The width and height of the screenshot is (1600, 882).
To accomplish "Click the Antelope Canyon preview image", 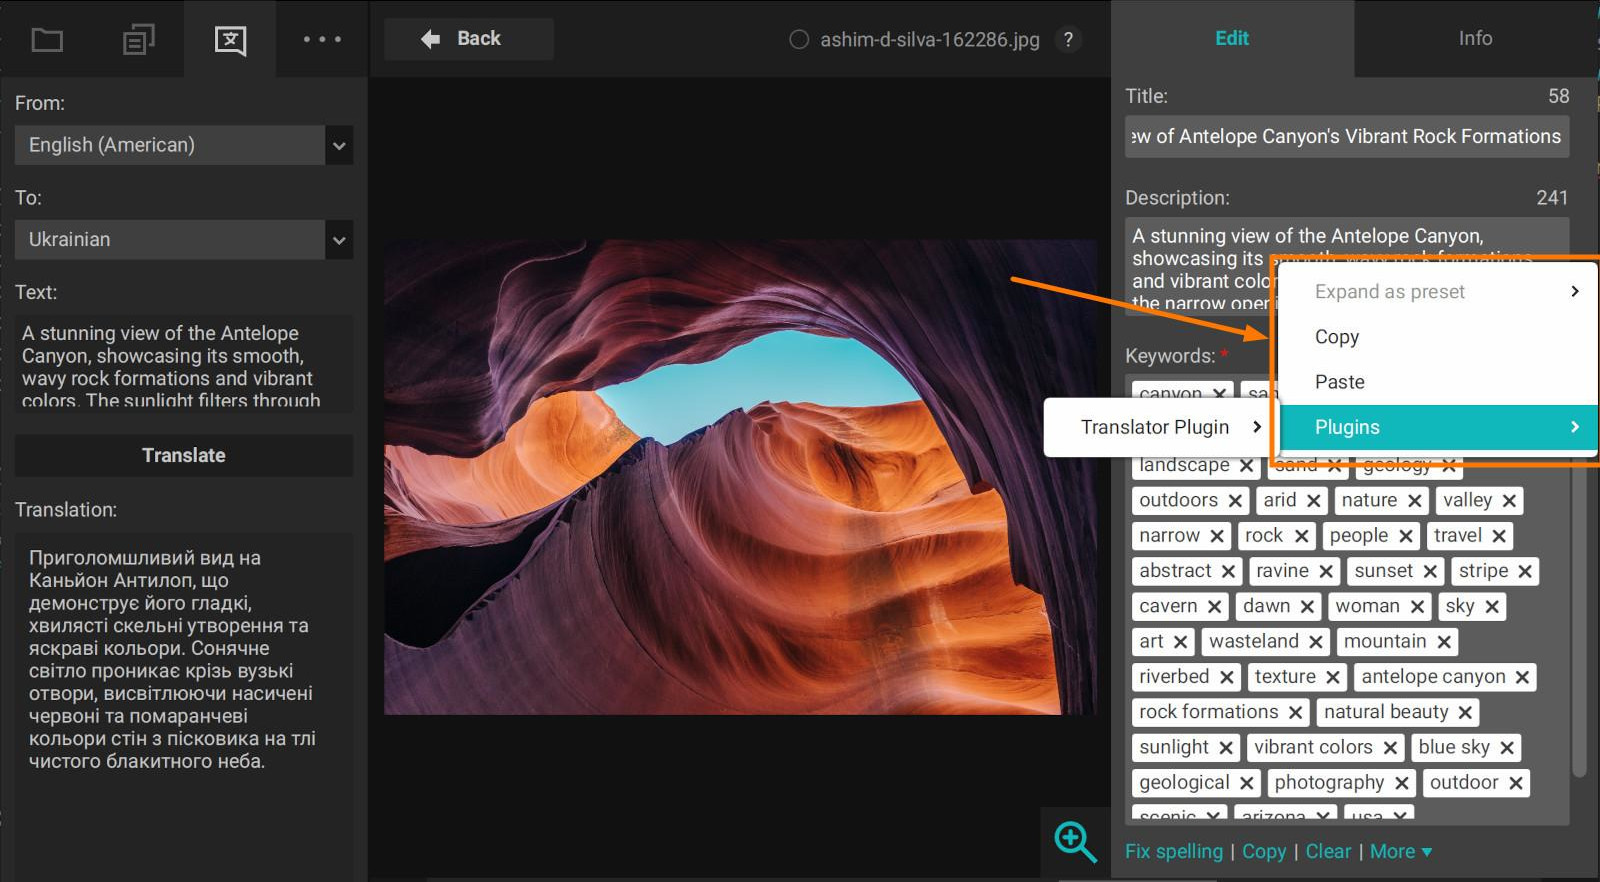I will (x=740, y=477).
